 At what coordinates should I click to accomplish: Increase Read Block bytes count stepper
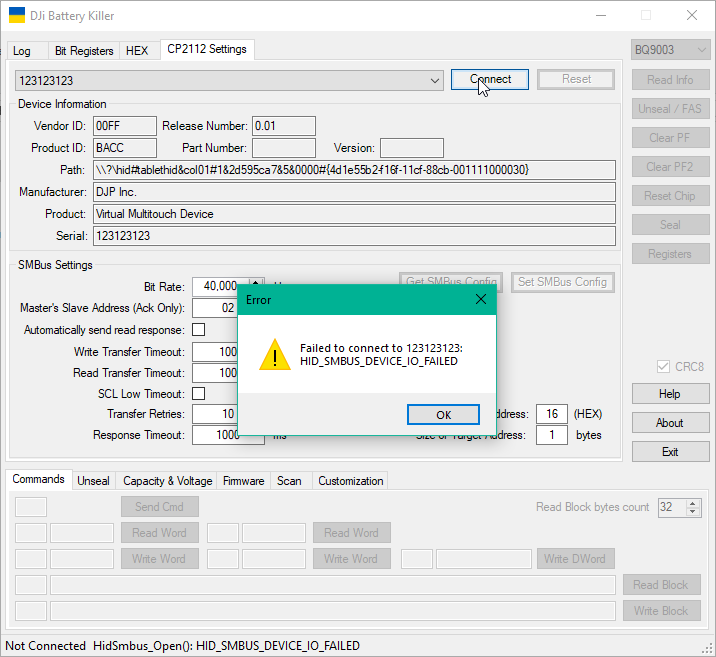[693, 503]
